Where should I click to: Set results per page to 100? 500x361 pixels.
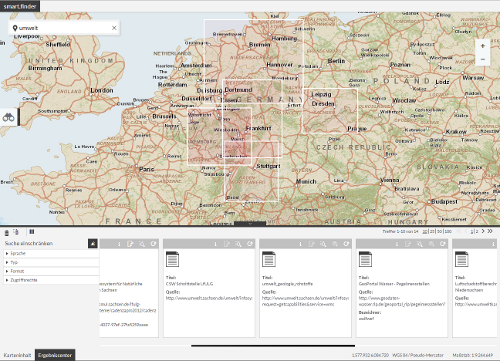pyautogui.click(x=448, y=231)
